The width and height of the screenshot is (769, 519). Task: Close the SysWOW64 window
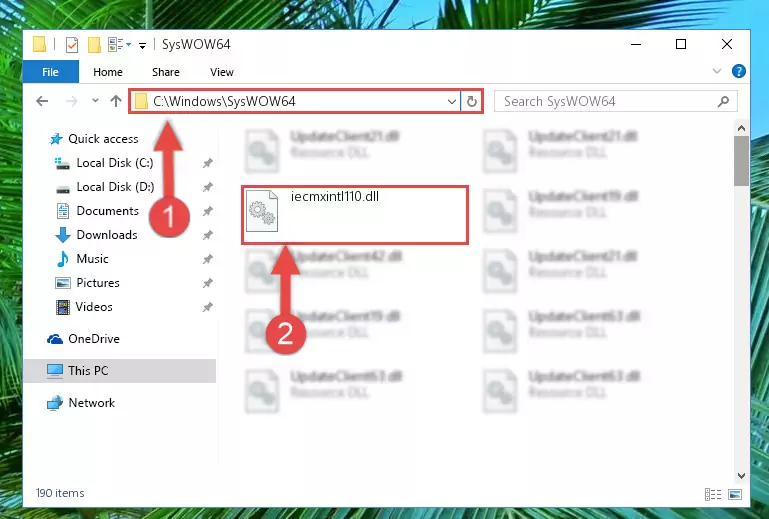point(726,44)
